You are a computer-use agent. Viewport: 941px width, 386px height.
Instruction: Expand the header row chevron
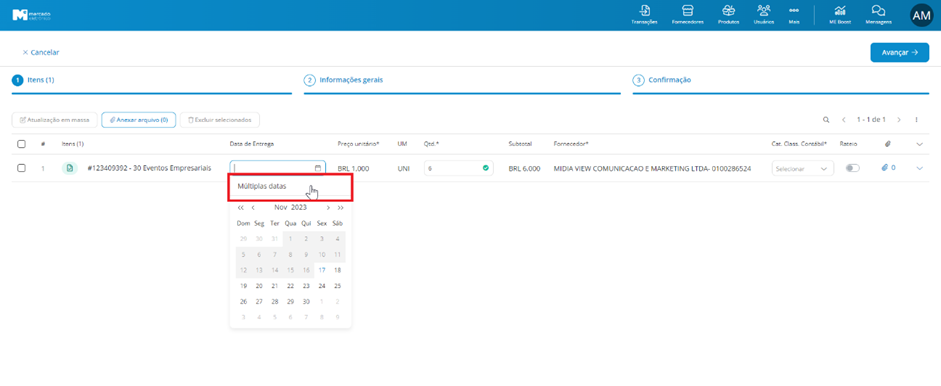(920, 144)
